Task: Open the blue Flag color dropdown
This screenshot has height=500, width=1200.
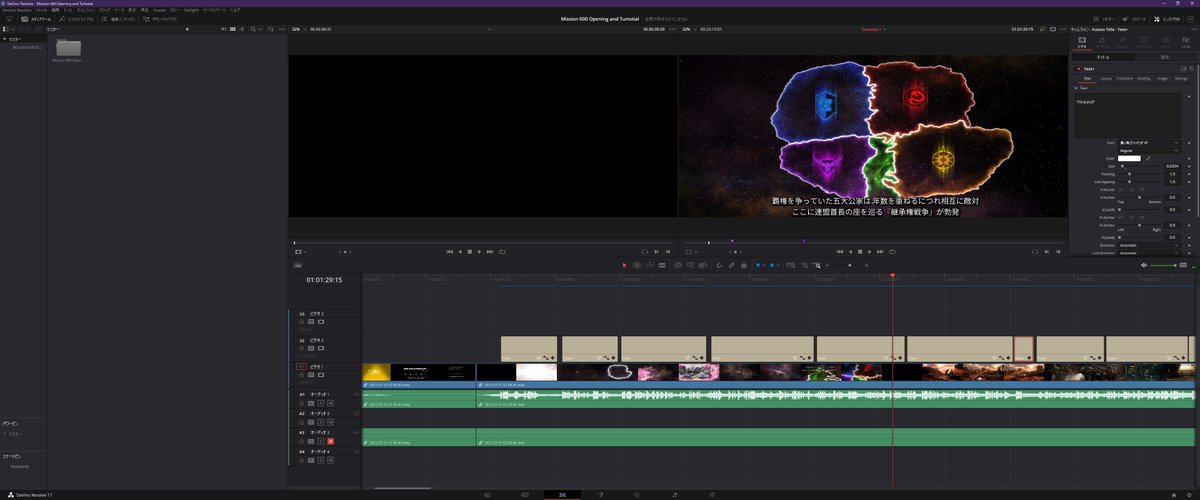Action: point(766,265)
